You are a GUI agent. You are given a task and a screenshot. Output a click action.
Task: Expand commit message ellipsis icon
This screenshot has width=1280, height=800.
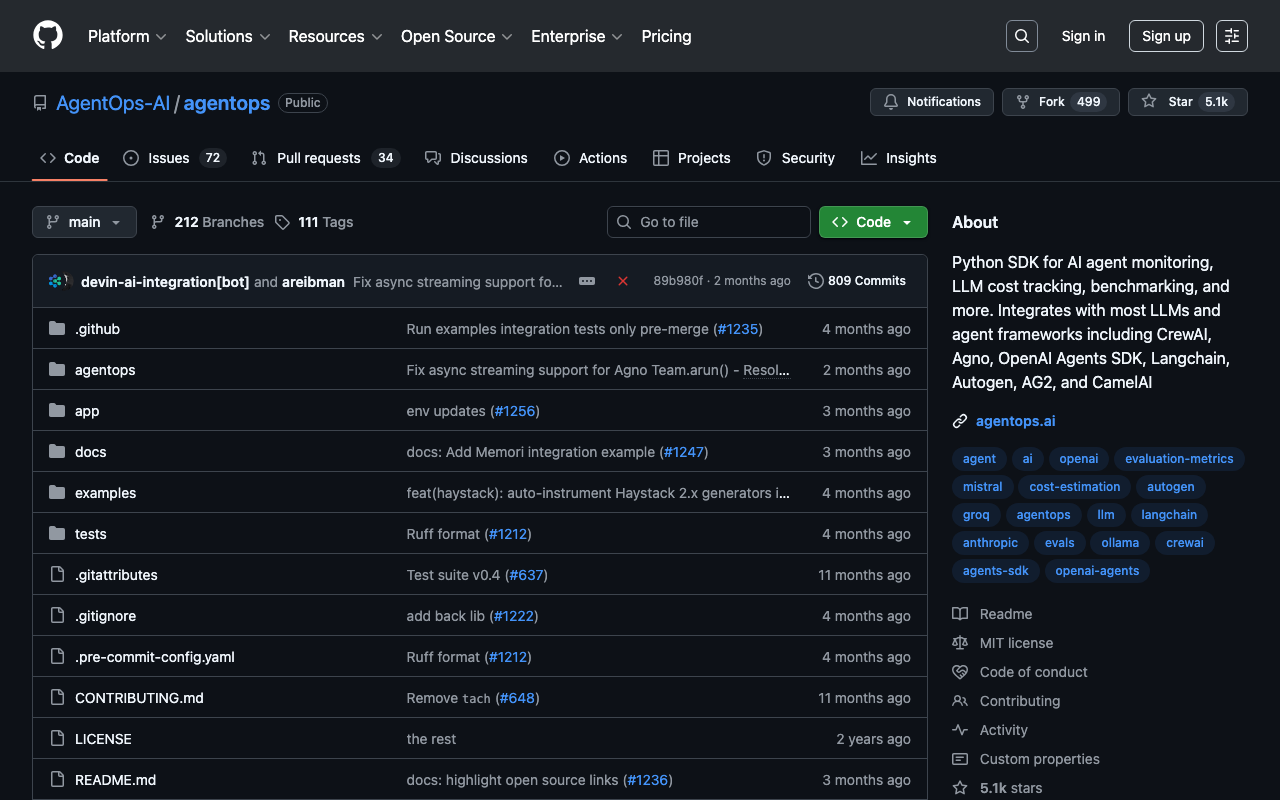[587, 281]
